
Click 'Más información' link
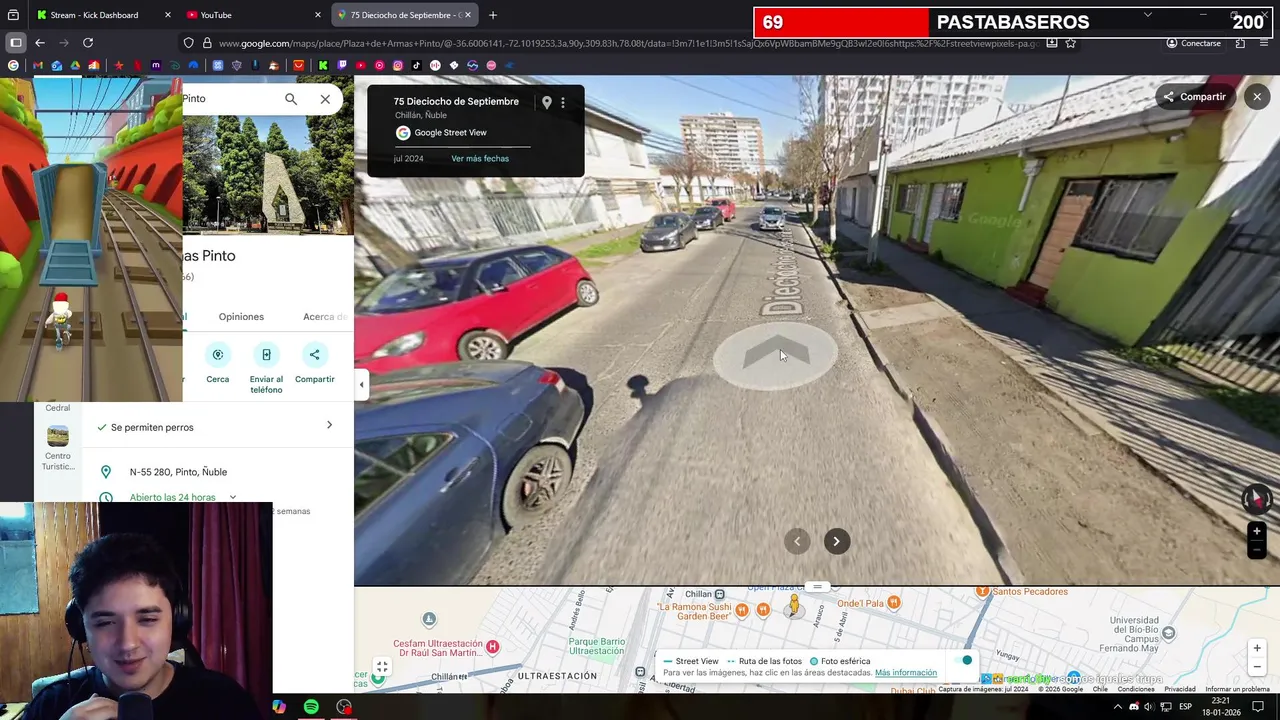(x=905, y=673)
